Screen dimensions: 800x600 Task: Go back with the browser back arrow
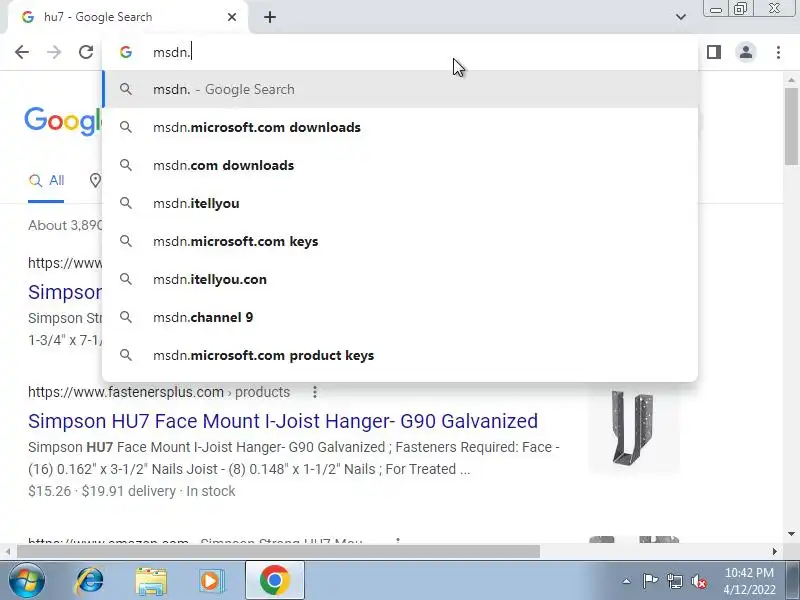pyautogui.click(x=22, y=52)
